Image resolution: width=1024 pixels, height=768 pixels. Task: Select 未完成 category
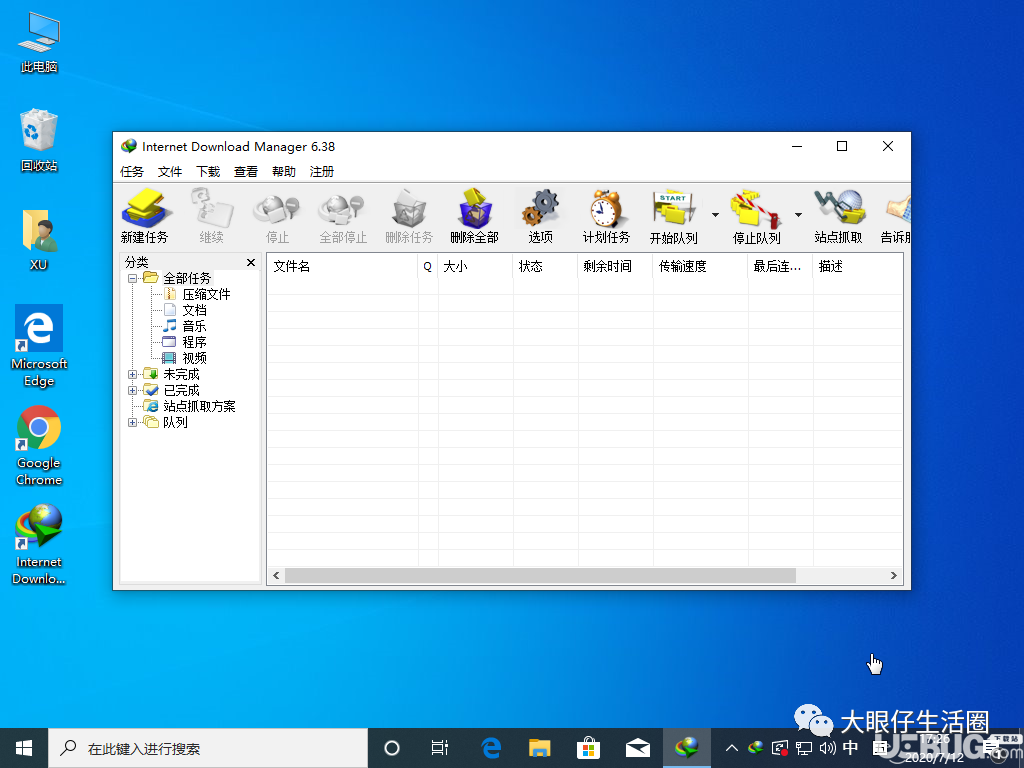click(x=172, y=374)
